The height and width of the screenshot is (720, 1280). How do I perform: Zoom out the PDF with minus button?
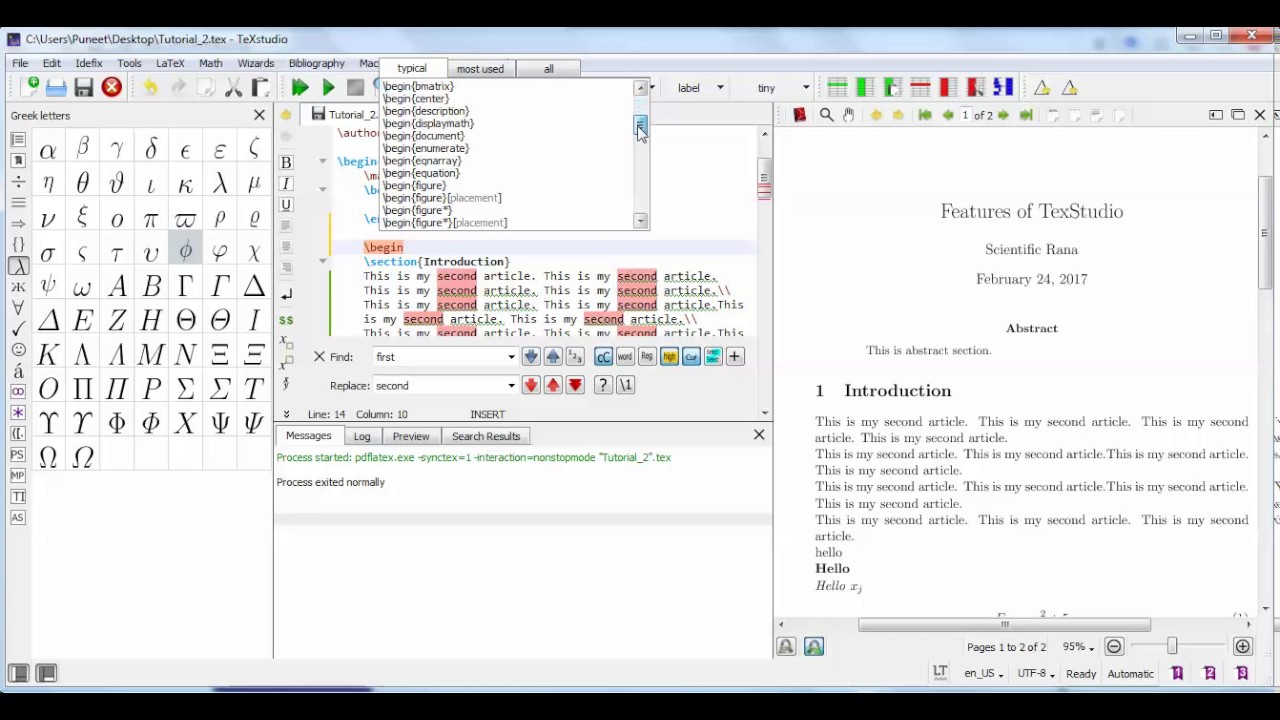[x=1114, y=647]
